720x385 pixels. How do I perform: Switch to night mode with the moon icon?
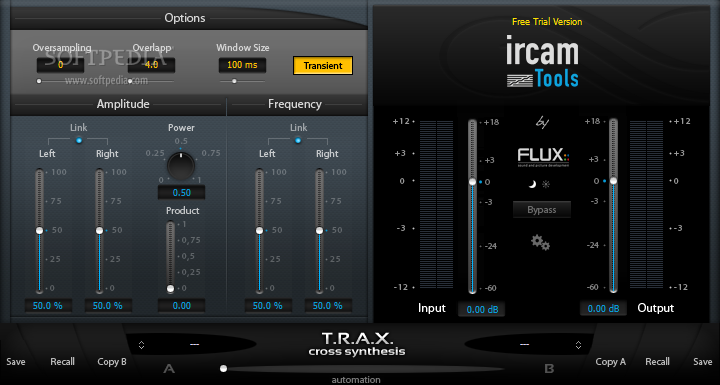[532, 185]
